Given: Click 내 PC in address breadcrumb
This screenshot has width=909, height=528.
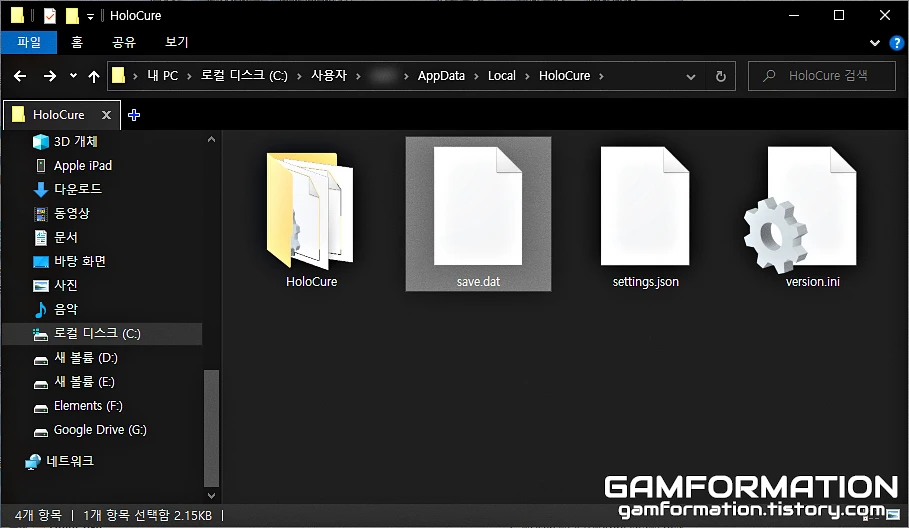Looking at the screenshot, I should coord(162,76).
